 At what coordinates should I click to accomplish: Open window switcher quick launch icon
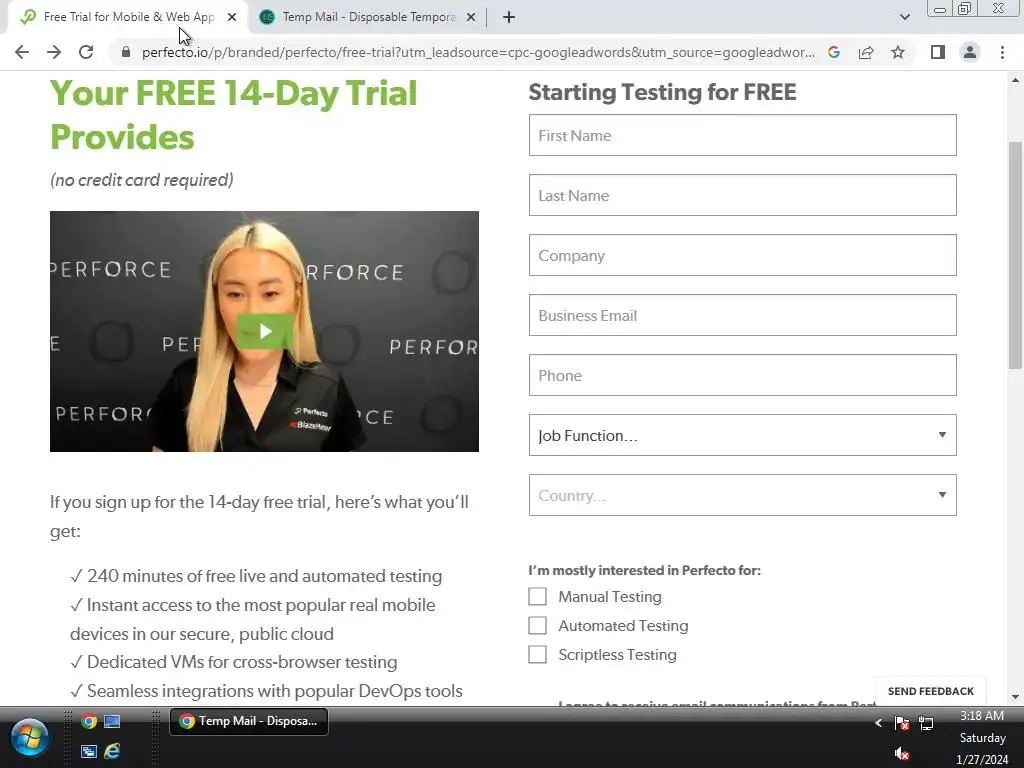[89, 751]
